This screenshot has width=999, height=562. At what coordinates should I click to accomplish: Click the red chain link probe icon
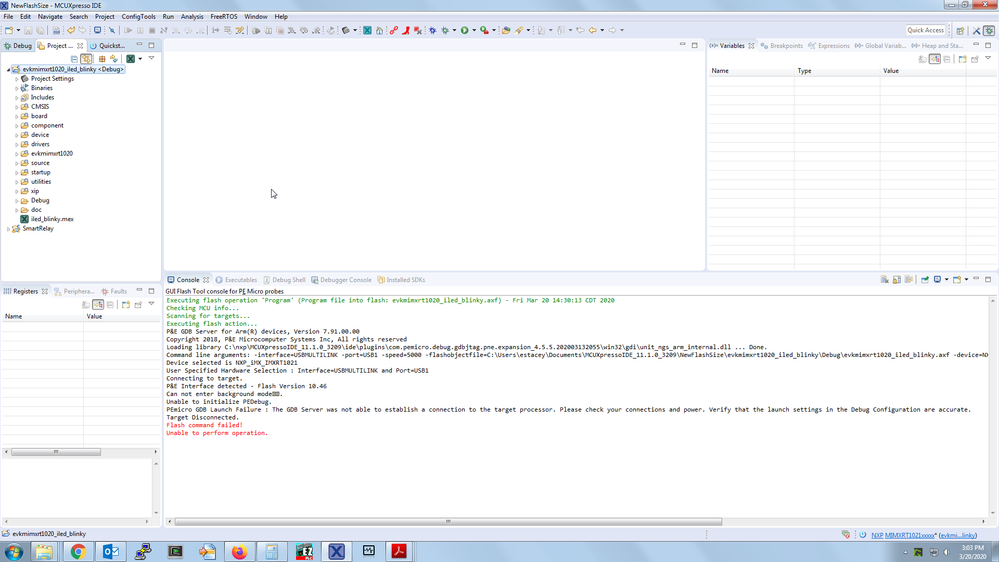(393, 30)
